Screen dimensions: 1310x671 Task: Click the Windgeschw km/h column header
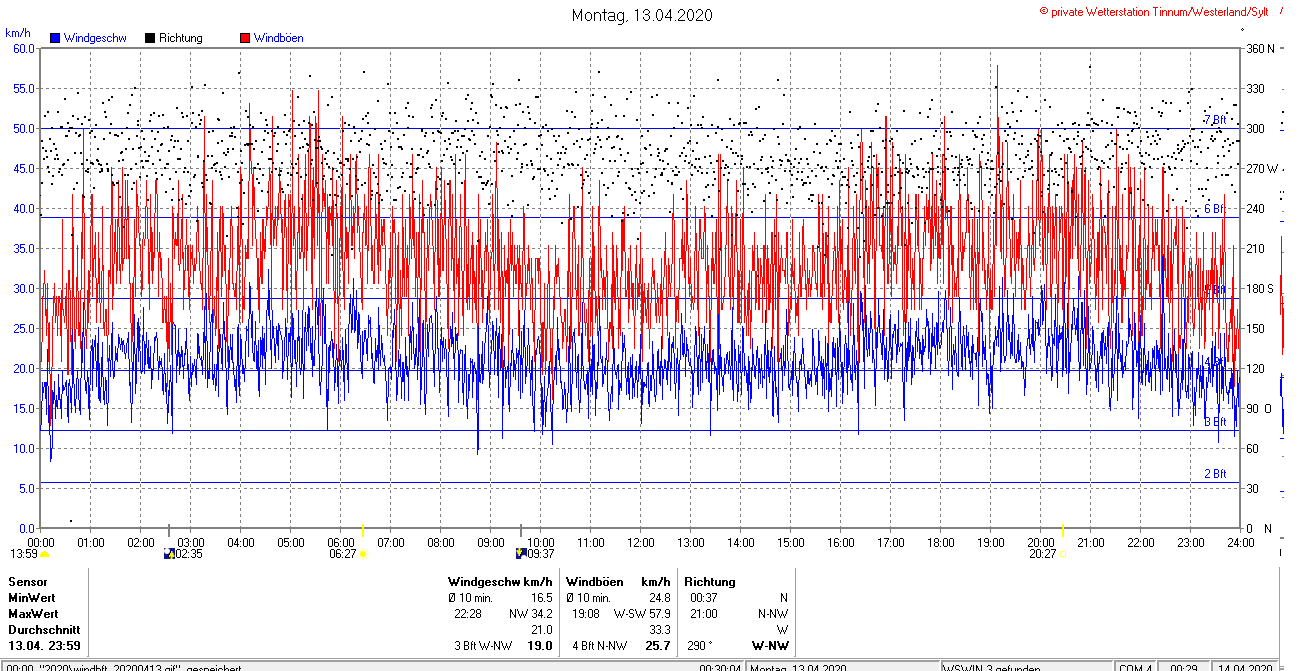(x=500, y=582)
